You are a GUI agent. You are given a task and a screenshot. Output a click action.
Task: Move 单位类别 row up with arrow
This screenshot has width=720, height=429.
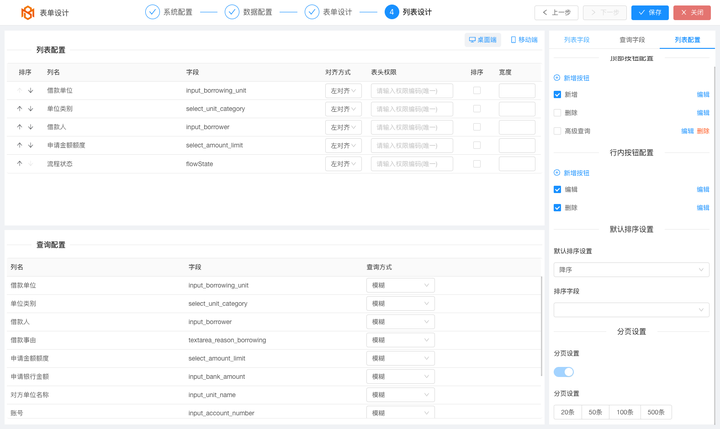point(19,109)
